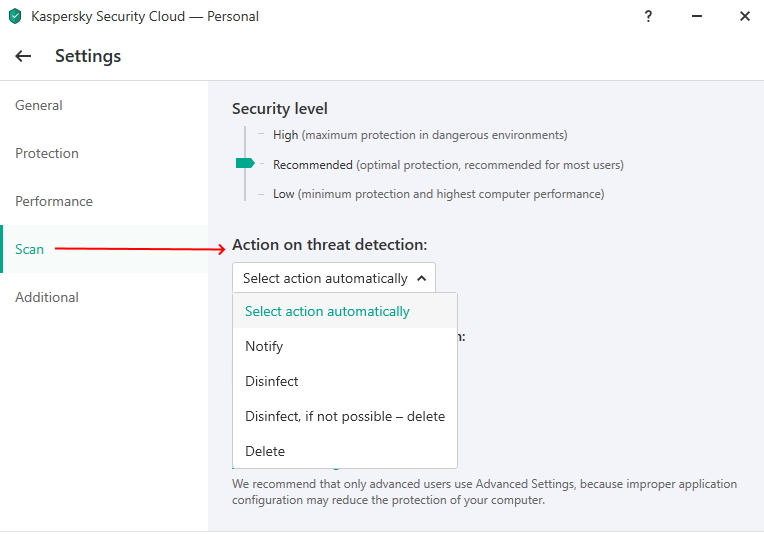Minimize the Kaspersky window
The width and height of the screenshot is (764, 534).
point(697,16)
